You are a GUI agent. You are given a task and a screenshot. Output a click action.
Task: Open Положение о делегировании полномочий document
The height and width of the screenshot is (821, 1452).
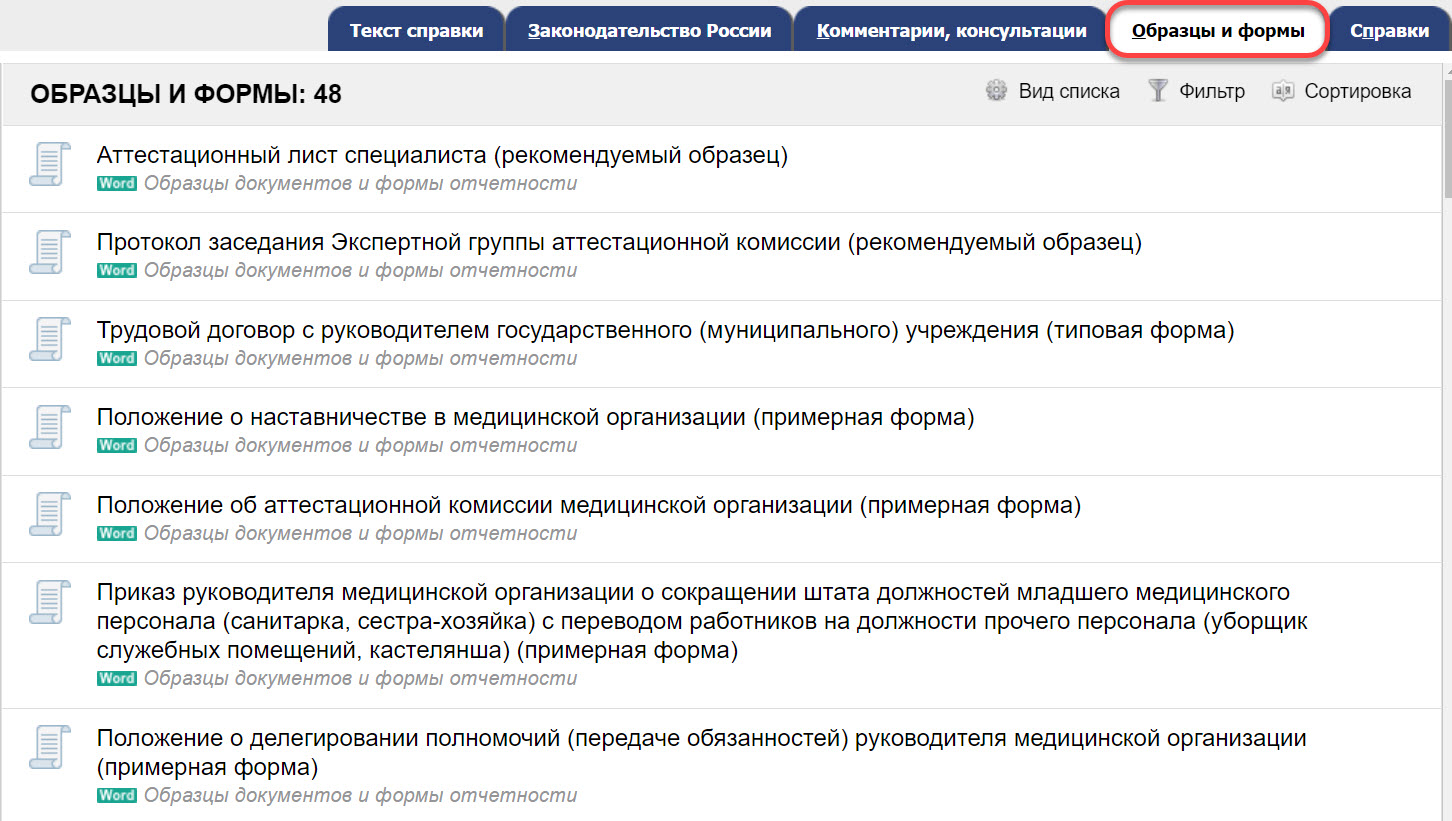tap(702, 754)
